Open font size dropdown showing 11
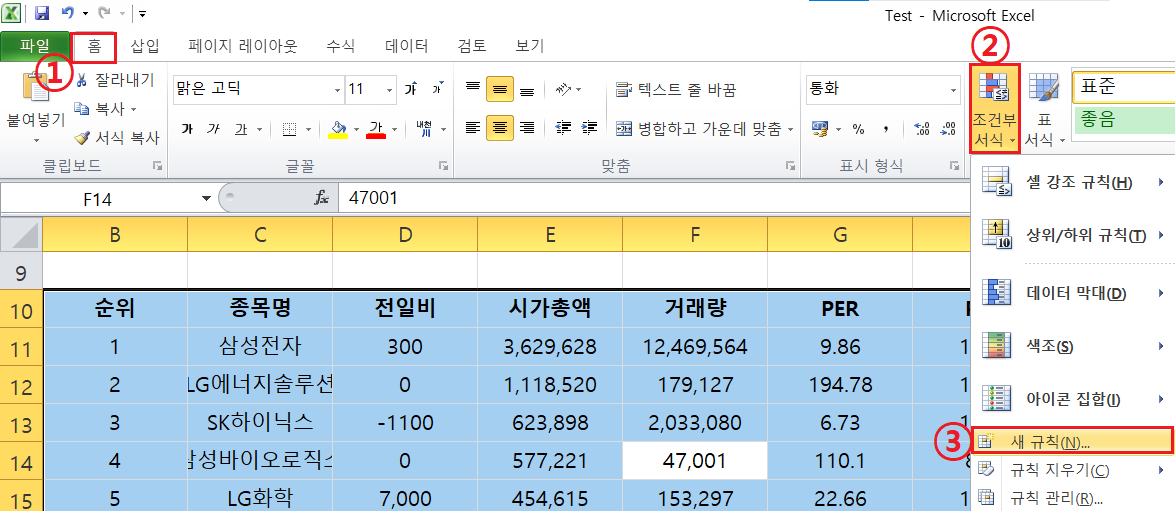The width and height of the screenshot is (1175, 511). [389, 89]
